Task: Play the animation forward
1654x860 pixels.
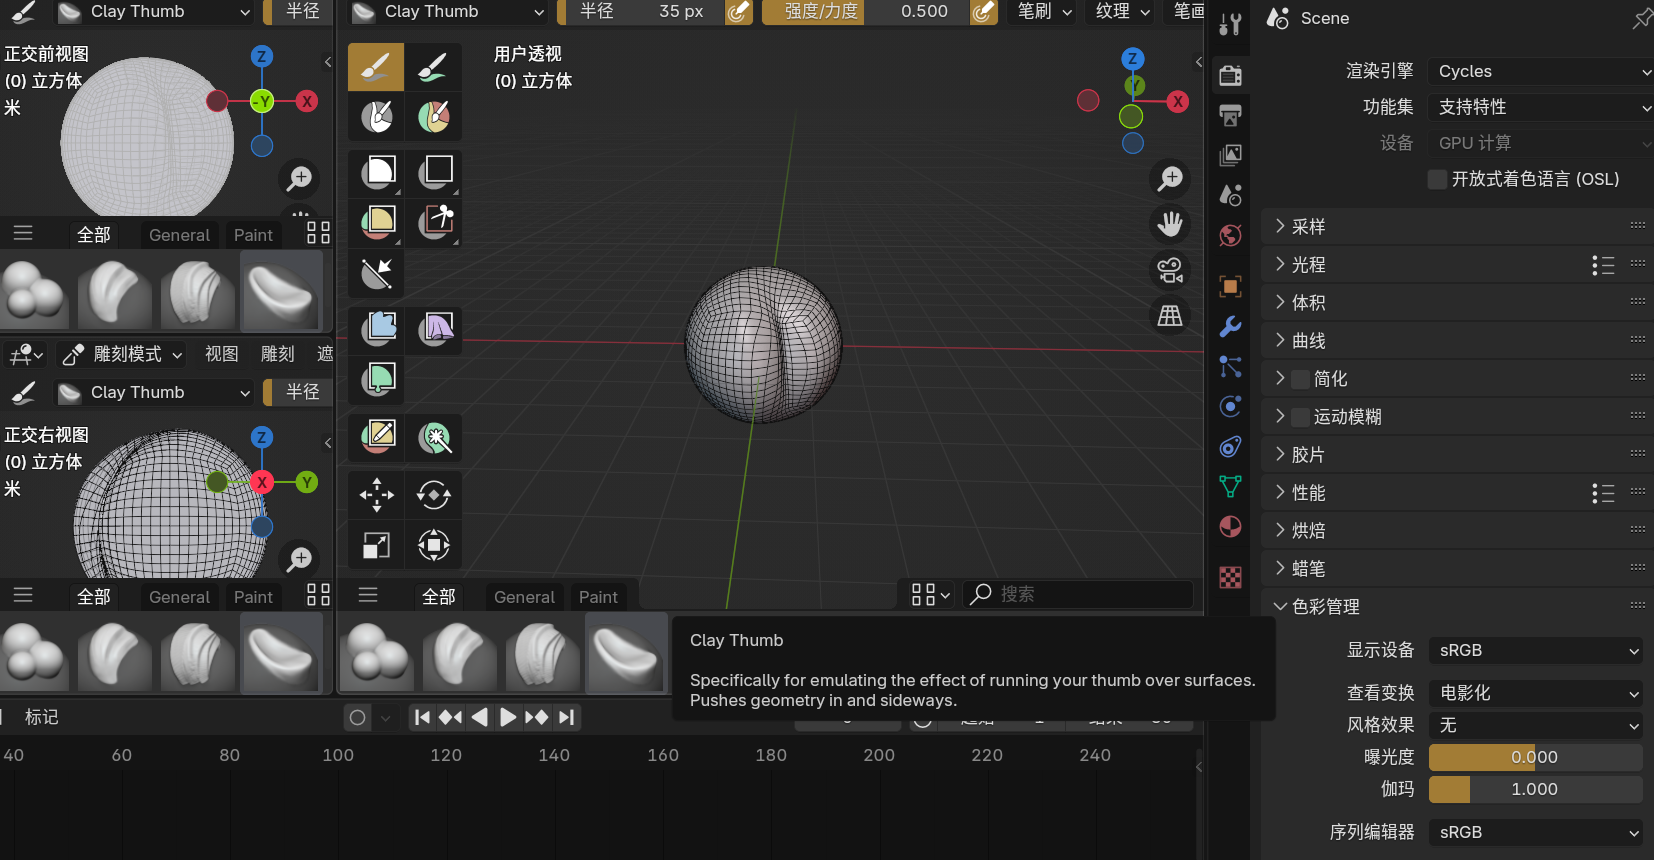Action: [508, 717]
